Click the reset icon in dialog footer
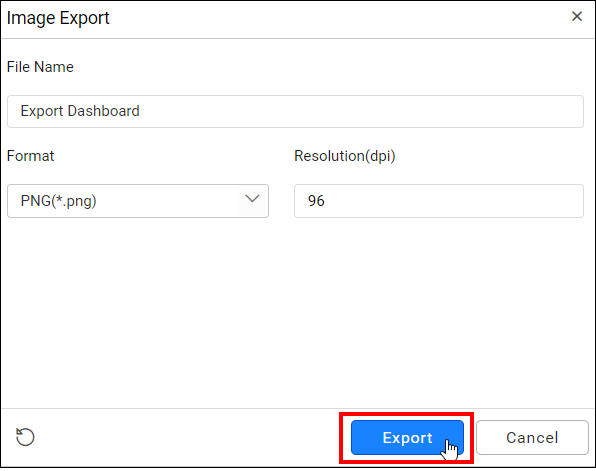The width and height of the screenshot is (596, 471). [x=25, y=437]
